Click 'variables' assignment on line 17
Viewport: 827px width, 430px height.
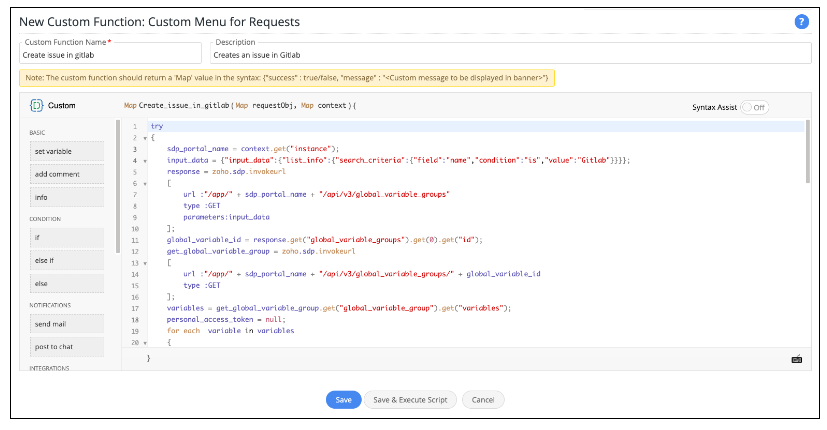point(185,308)
